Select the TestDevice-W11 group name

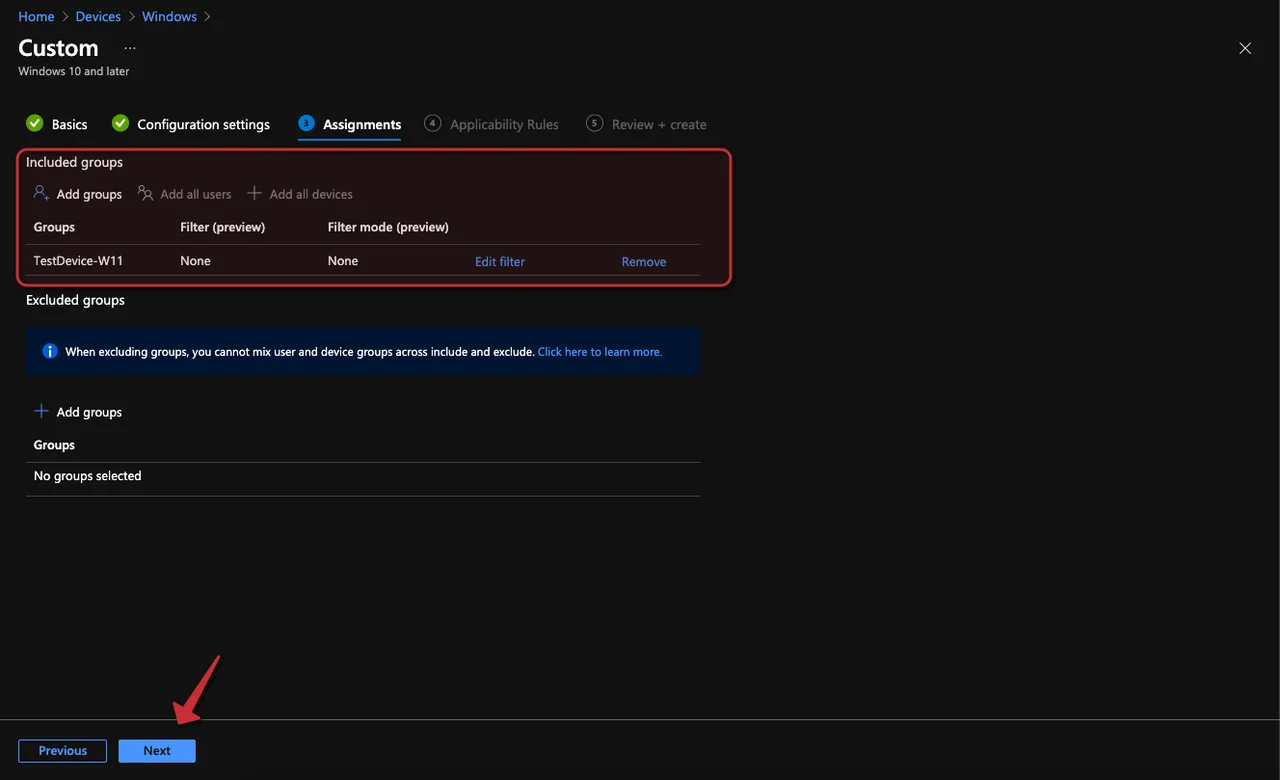pos(78,261)
